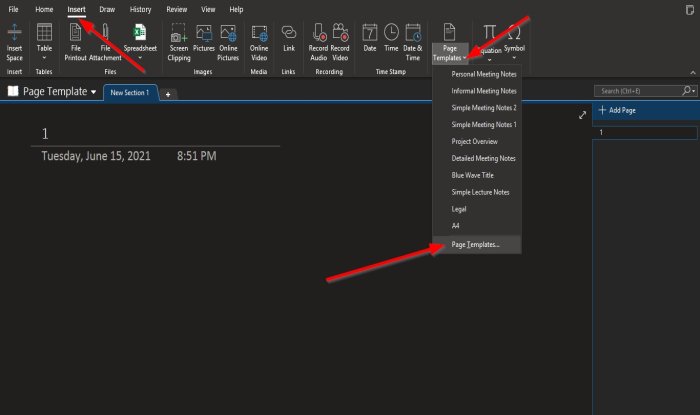Switch to the View tab
The image size is (700, 415).
coord(208,9)
